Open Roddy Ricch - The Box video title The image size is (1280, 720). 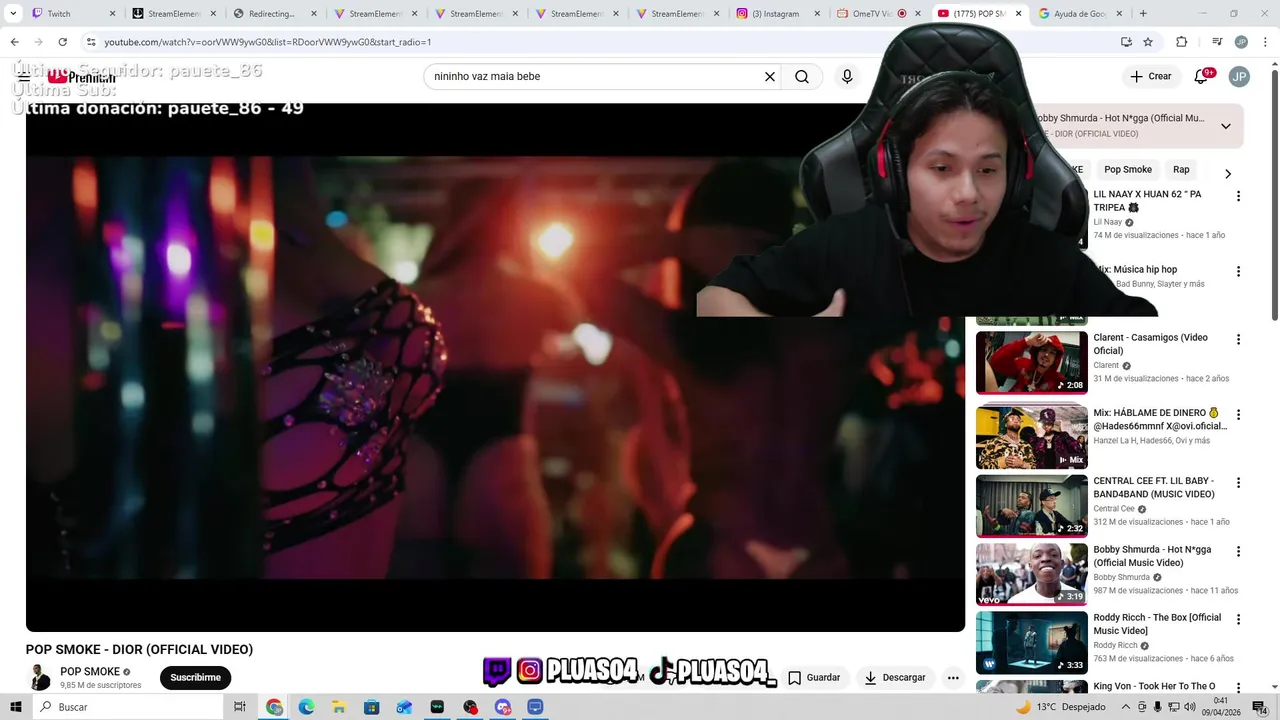coord(1157,624)
